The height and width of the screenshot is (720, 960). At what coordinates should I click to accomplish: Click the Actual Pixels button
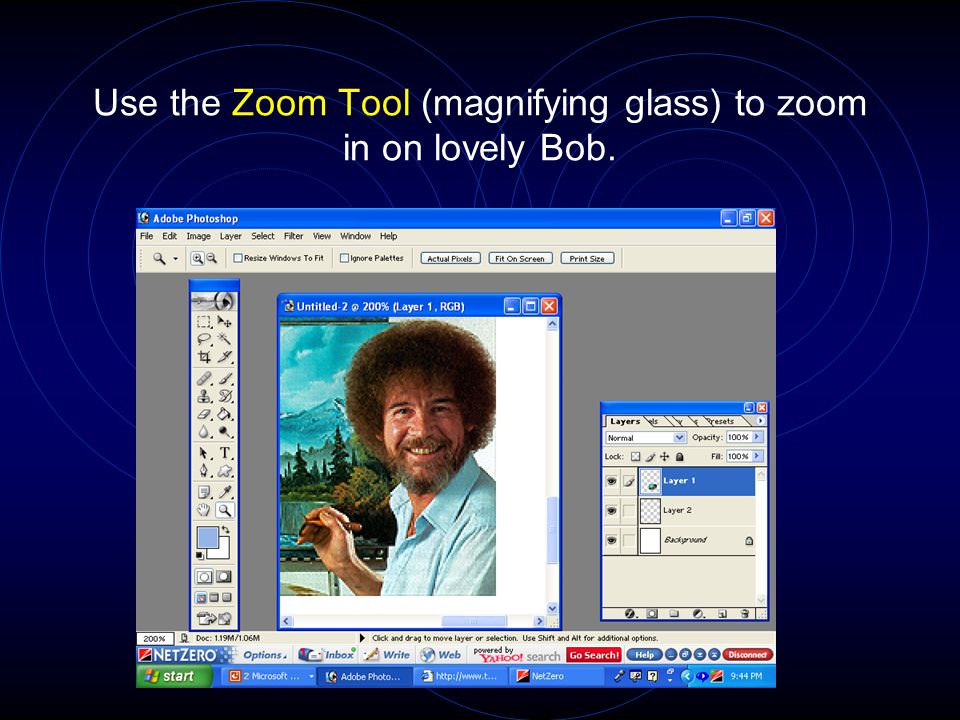(x=450, y=258)
